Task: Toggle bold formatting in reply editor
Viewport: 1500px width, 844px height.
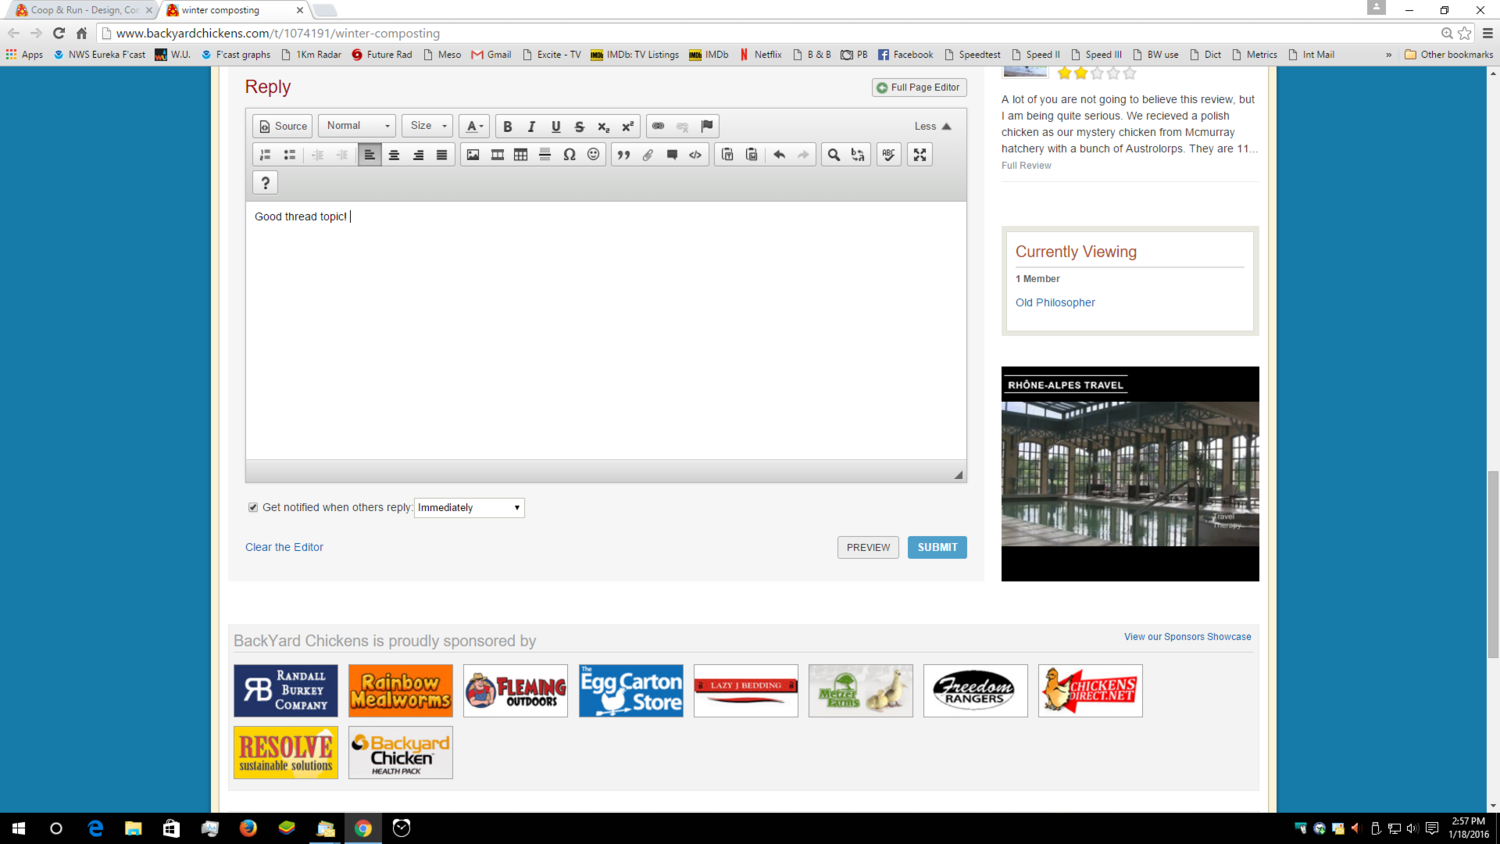Action: coord(508,127)
